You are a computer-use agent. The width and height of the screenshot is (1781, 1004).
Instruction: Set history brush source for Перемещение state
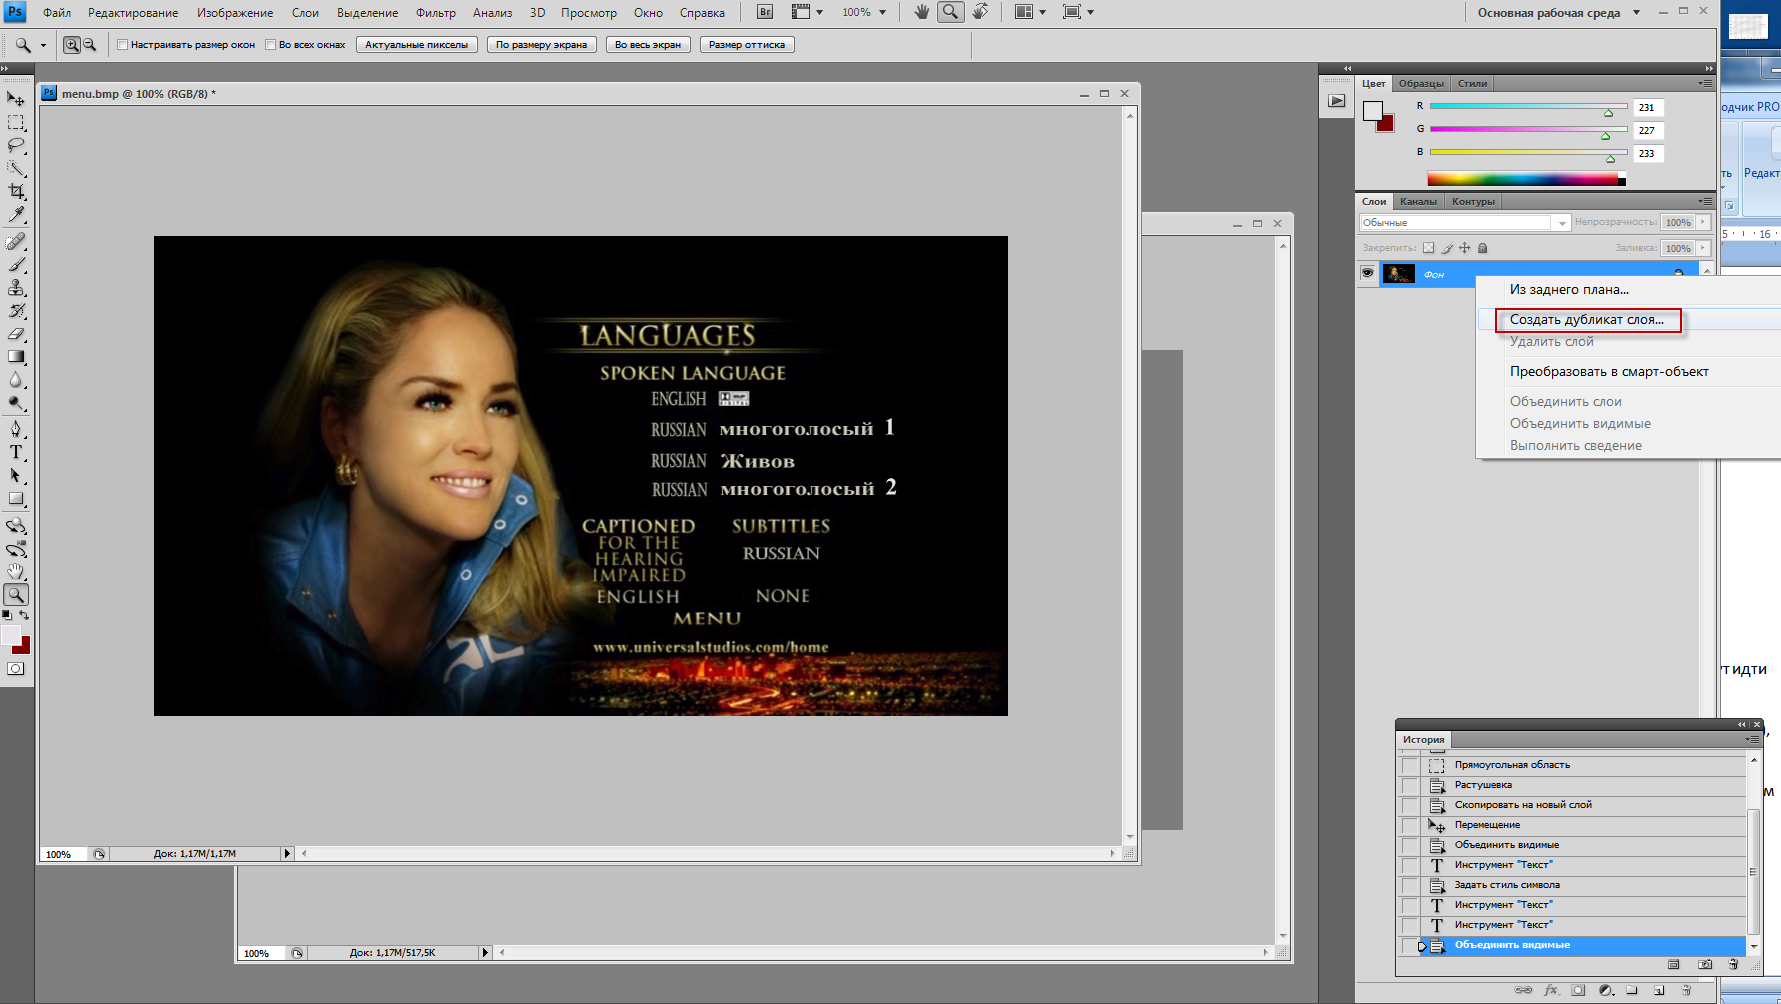click(x=1409, y=825)
